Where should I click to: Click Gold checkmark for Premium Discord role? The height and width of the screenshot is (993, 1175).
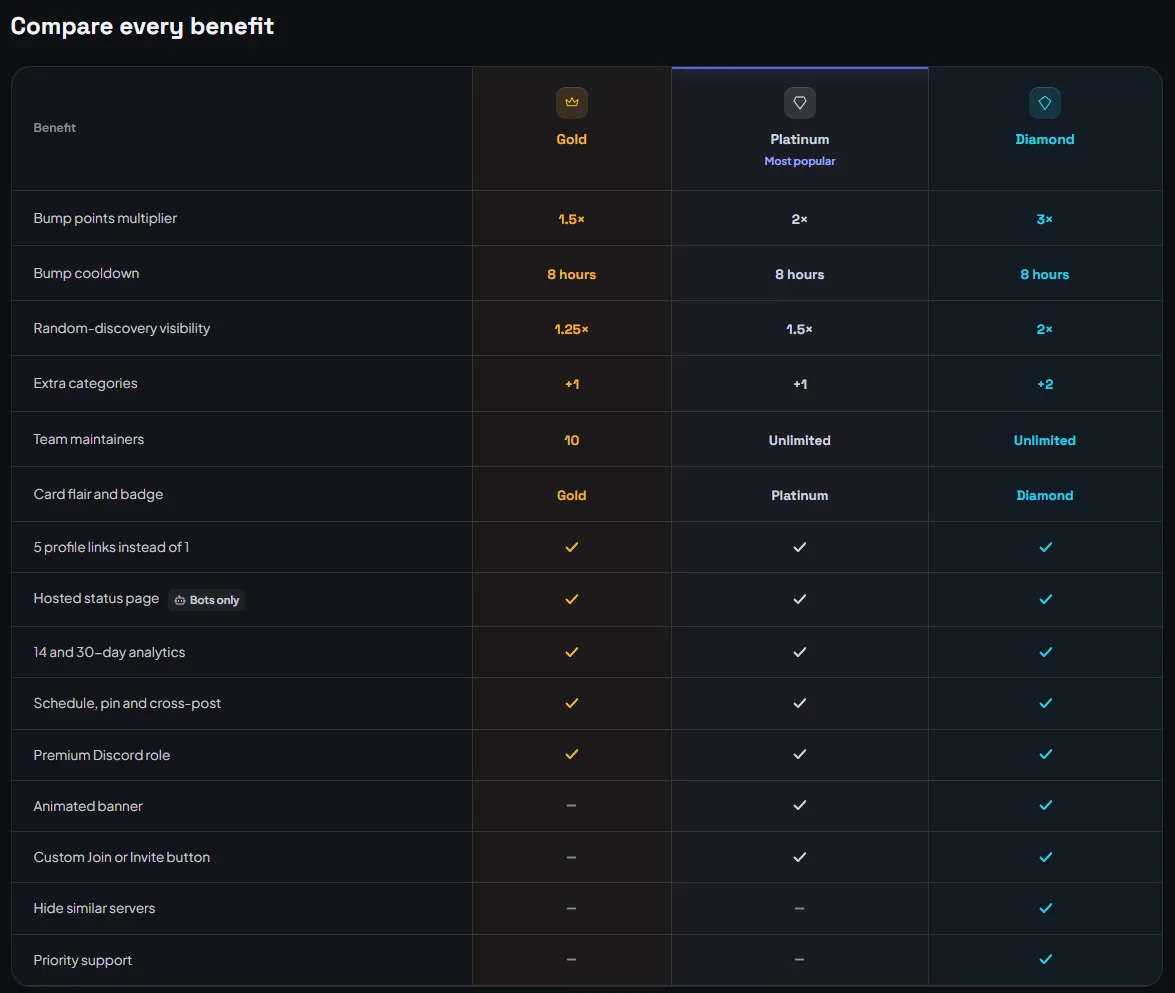(x=572, y=754)
